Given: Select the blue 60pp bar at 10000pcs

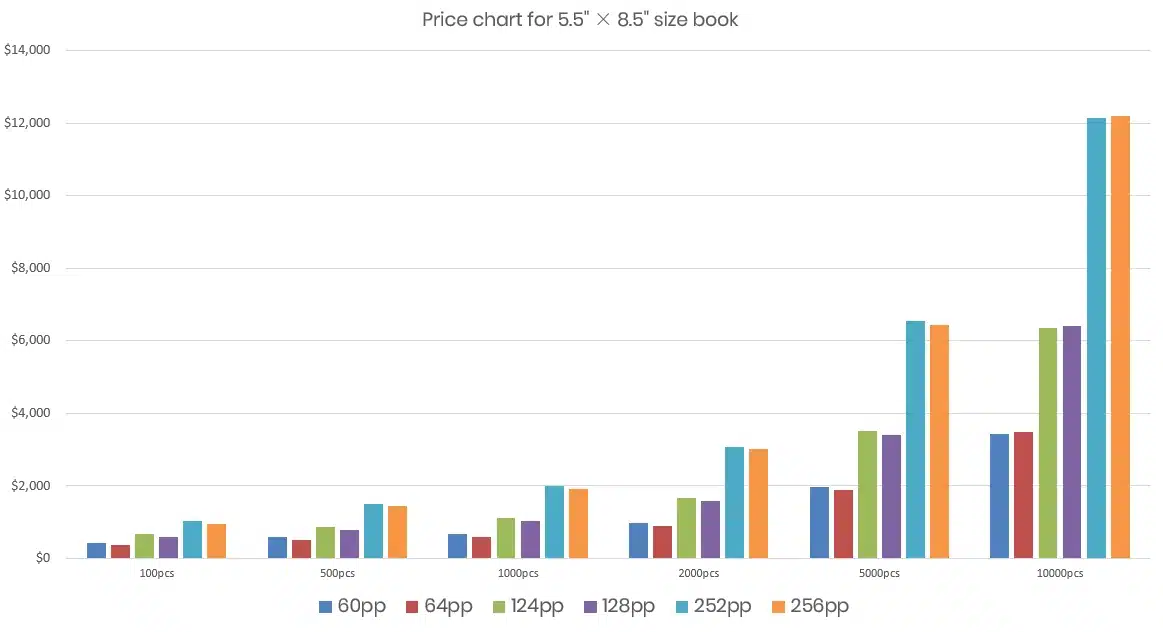Looking at the screenshot, I should tap(999, 496).
